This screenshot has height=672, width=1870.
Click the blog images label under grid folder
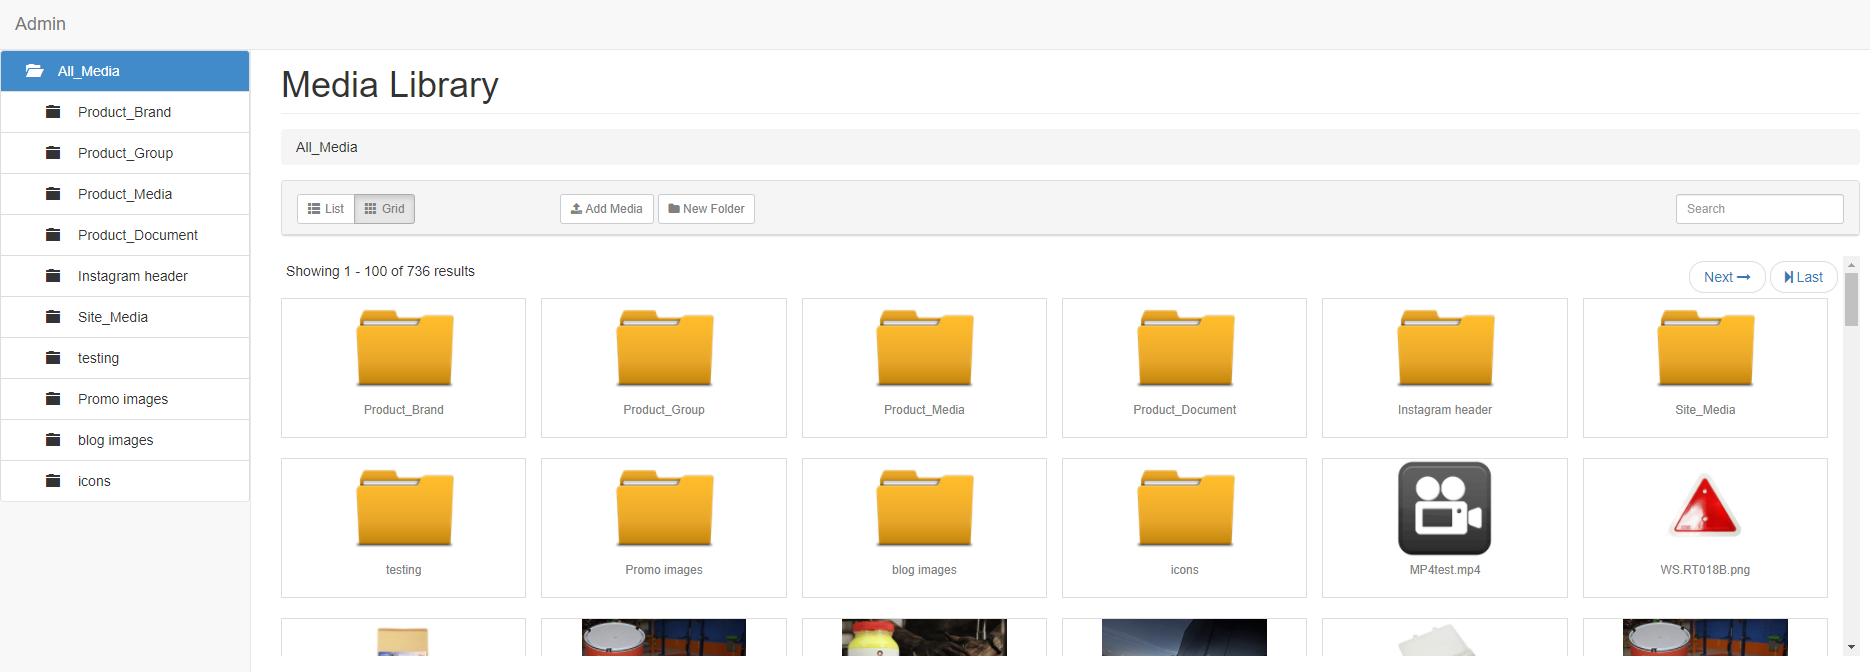(x=924, y=570)
